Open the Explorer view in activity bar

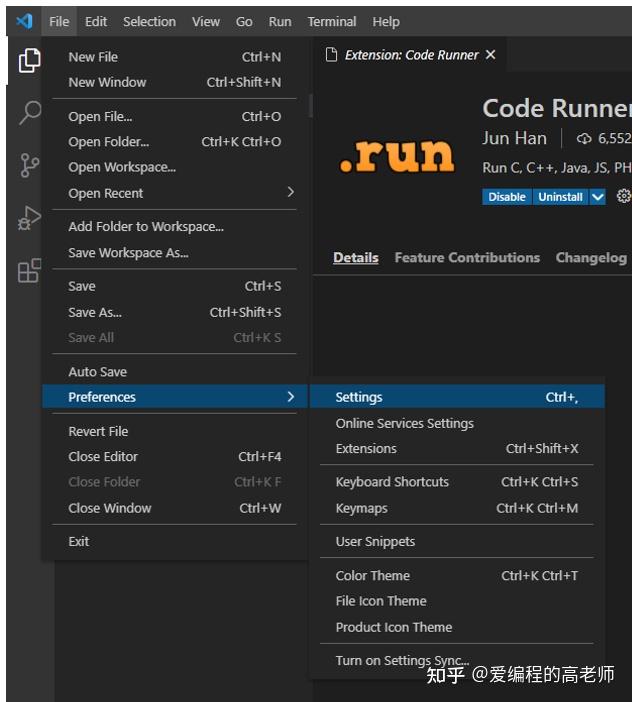(x=30, y=60)
